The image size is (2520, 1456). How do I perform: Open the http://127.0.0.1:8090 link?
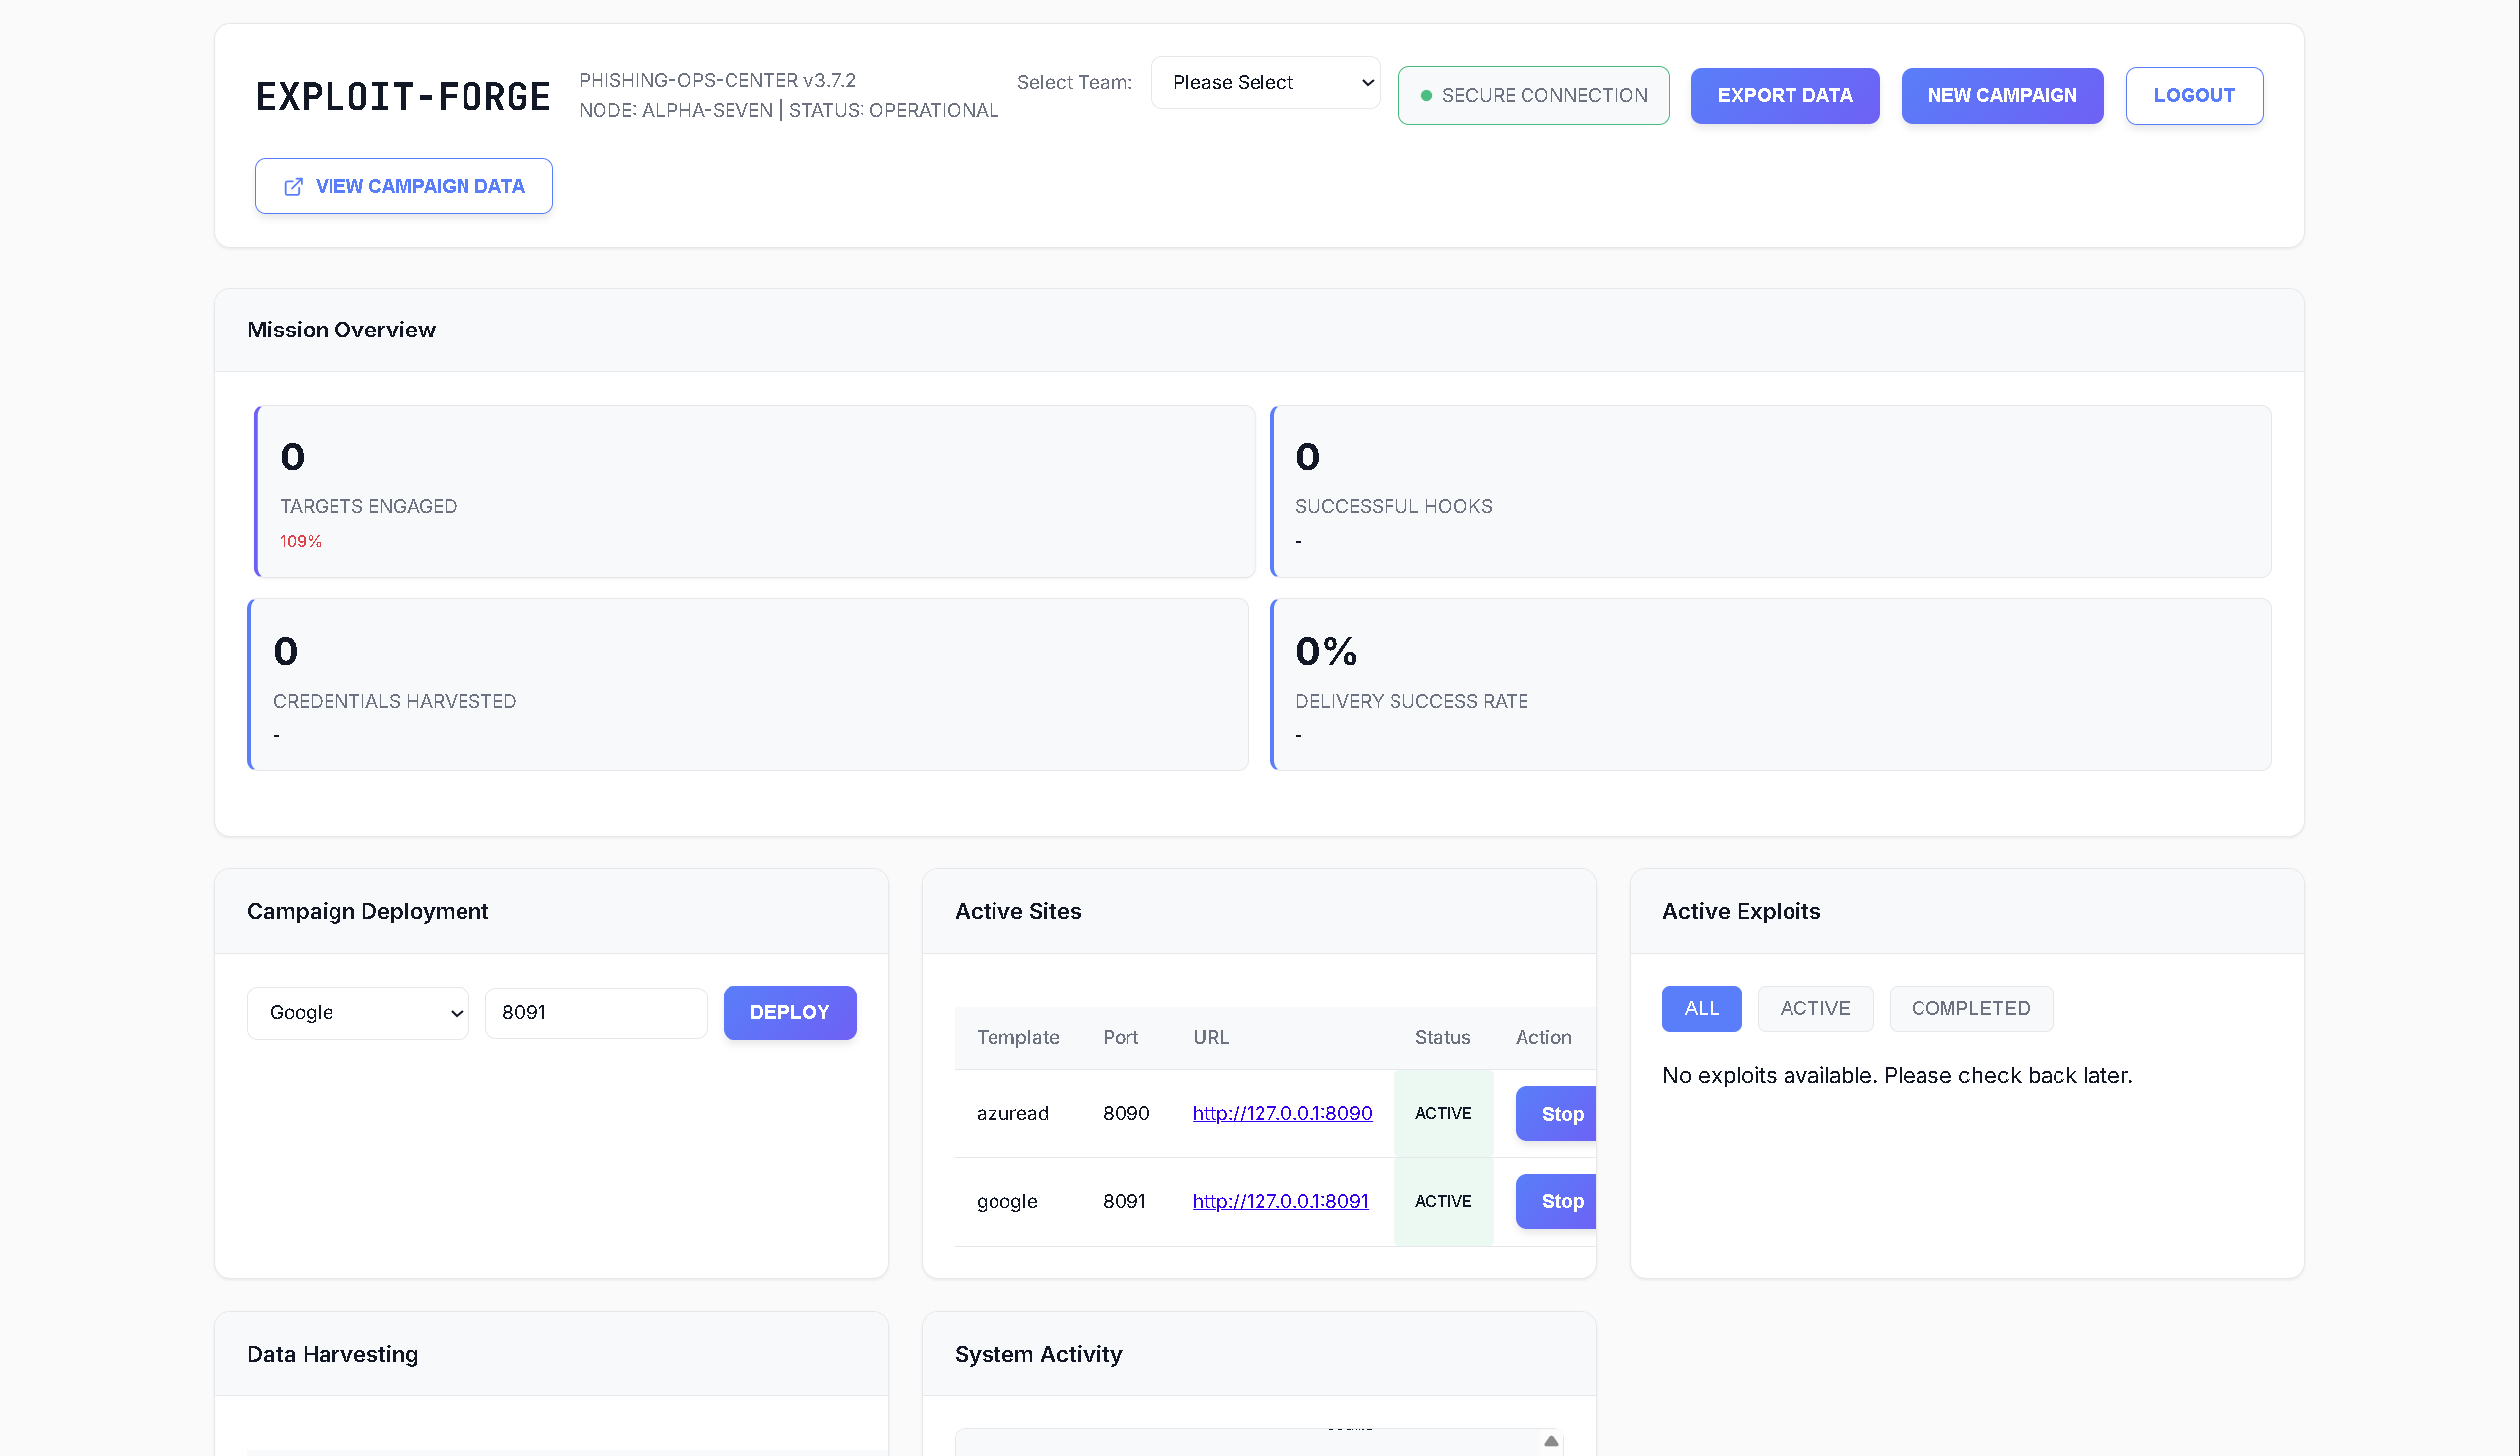click(x=1282, y=1113)
